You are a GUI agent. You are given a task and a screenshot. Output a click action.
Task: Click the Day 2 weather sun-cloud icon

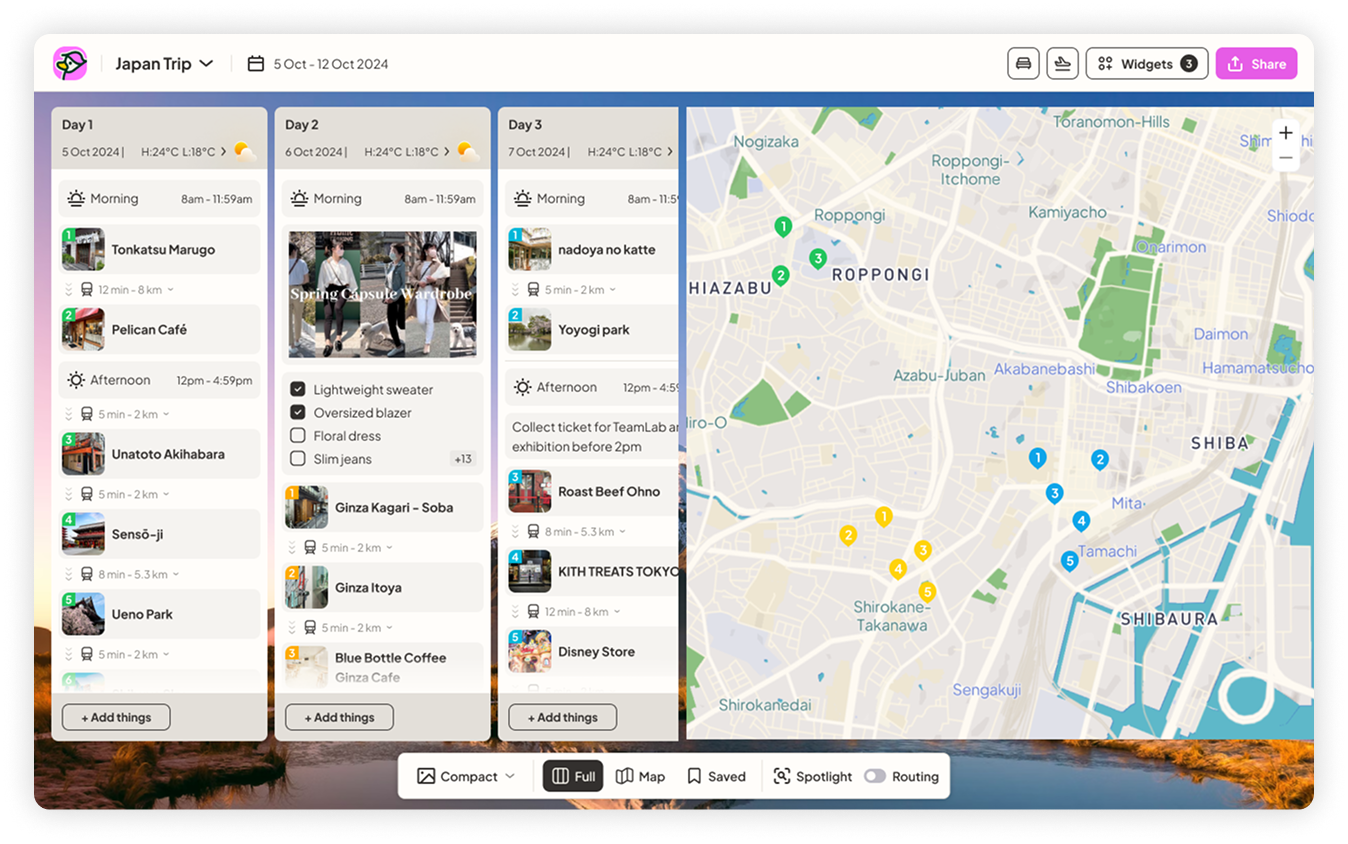[468, 152]
